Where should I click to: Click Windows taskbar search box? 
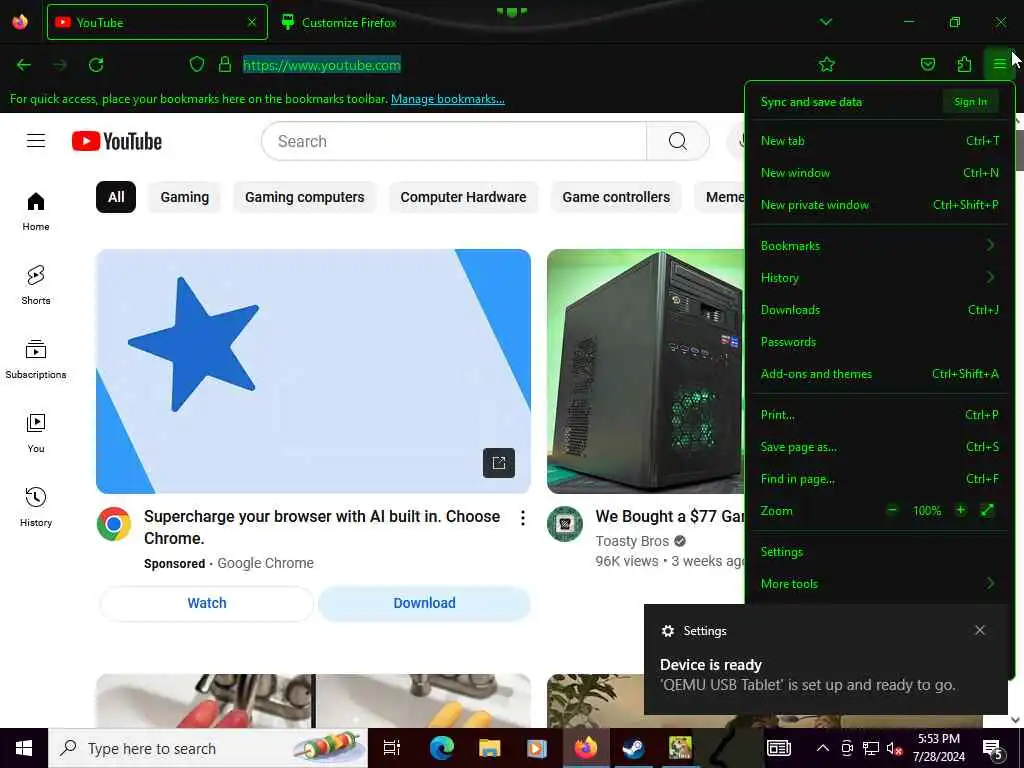(208, 748)
